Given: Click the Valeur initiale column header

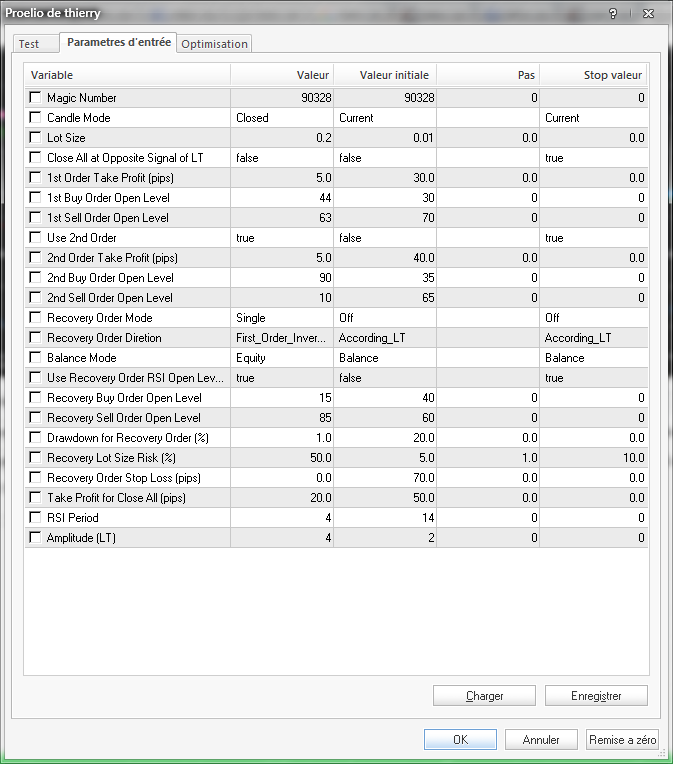Looking at the screenshot, I should point(385,75).
